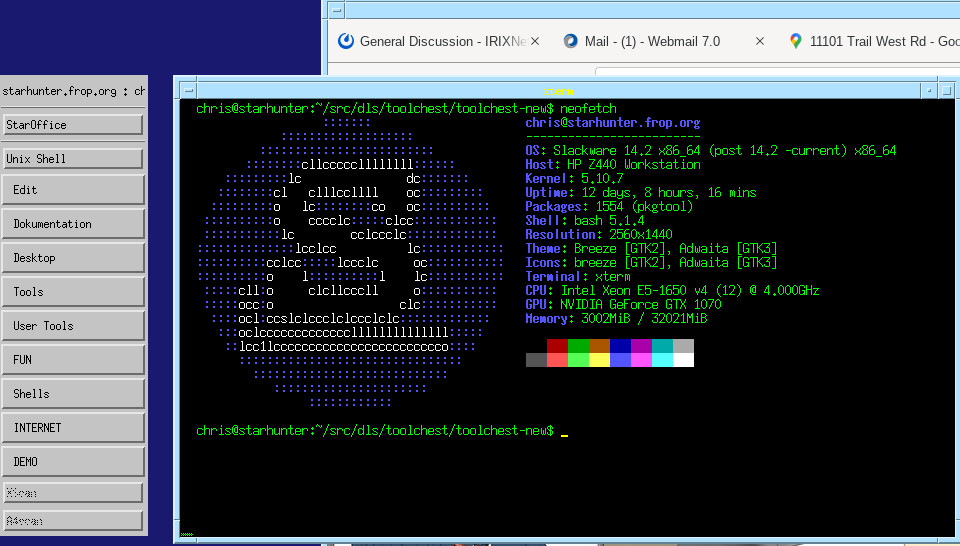This screenshot has width=960, height=546.
Task: Click the greyed-out Xscan button
Action: click(x=73, y=493)
